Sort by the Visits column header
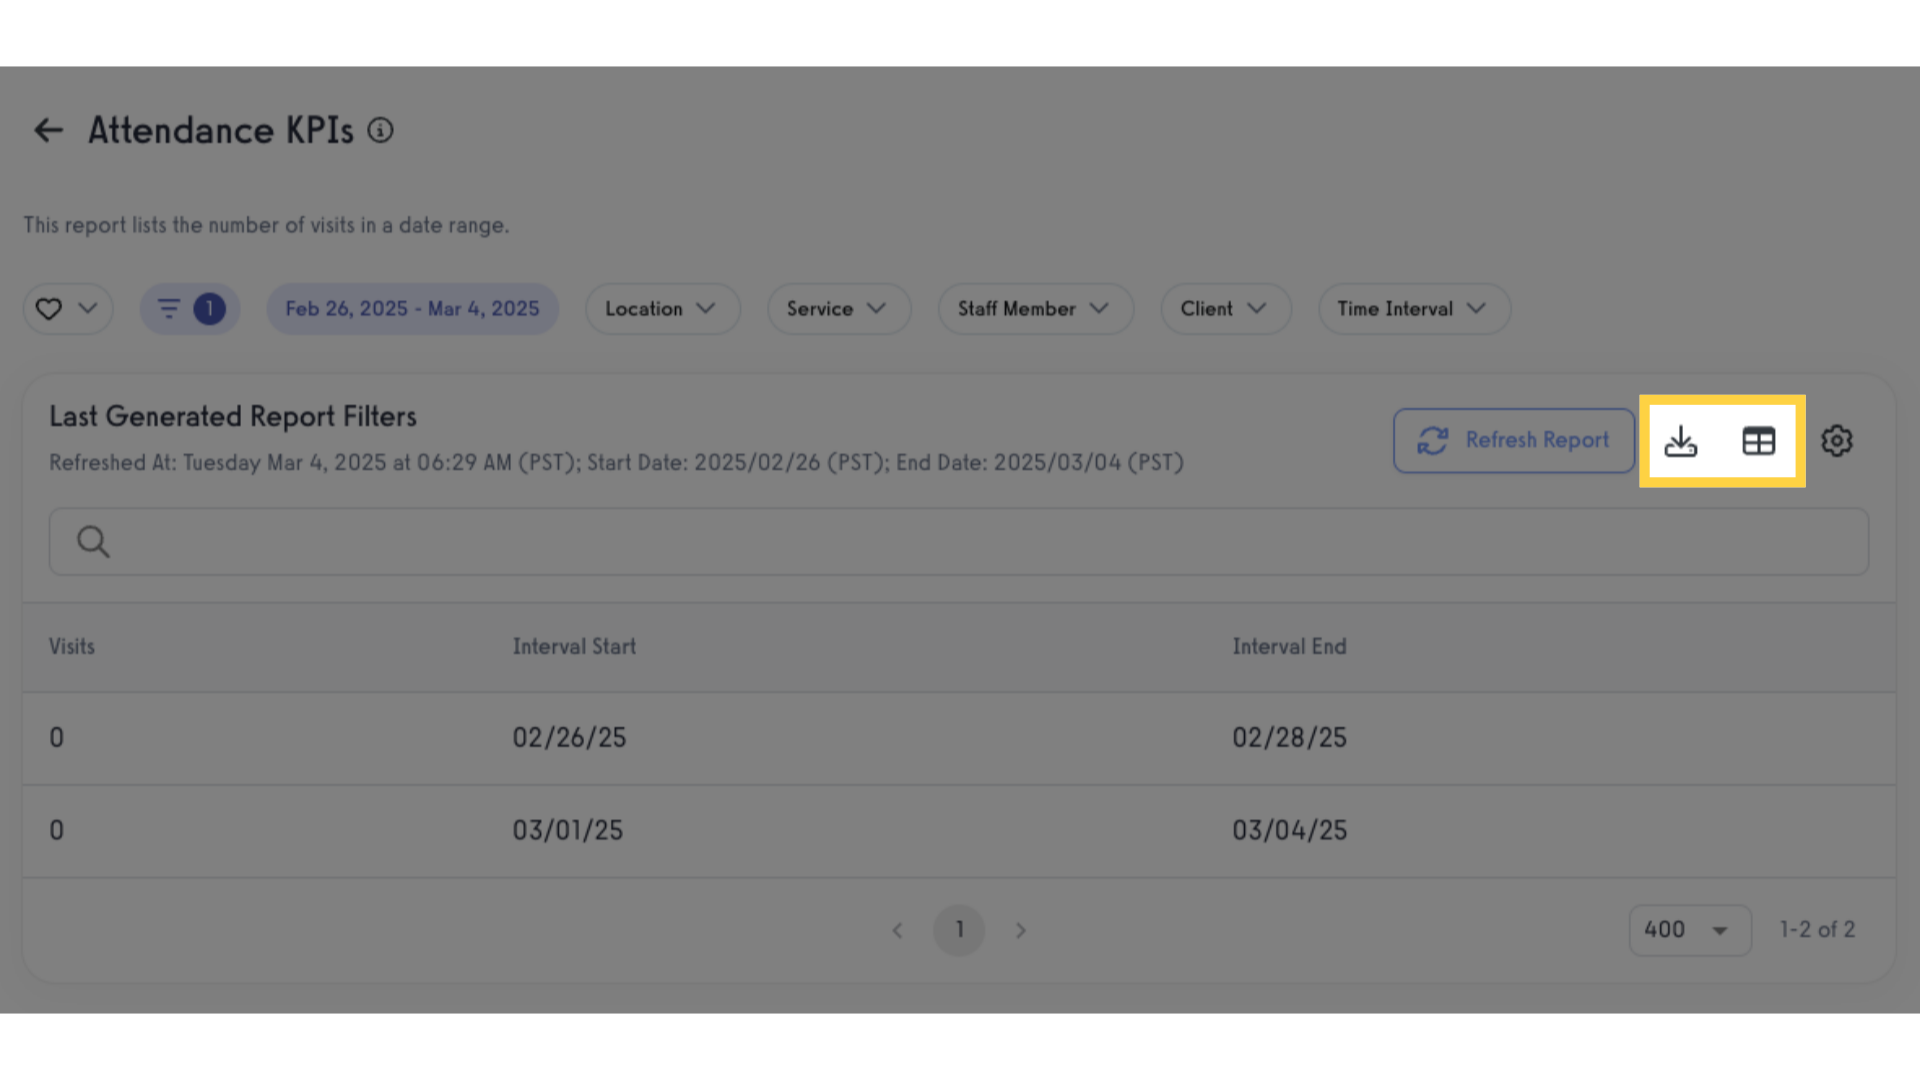This screenshot has height=1080, width=1920. pos(72,647)
